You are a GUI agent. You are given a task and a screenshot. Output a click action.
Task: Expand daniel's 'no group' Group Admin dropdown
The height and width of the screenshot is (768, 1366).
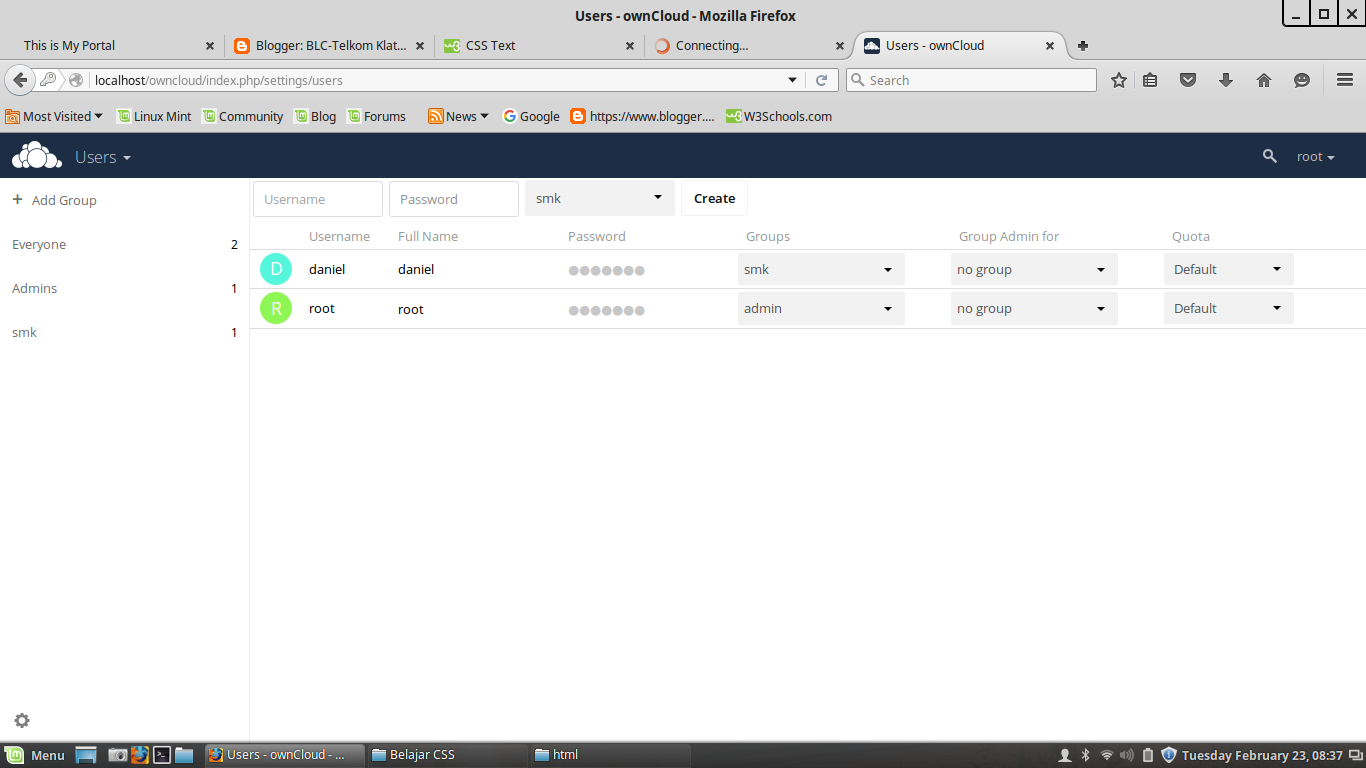point(1033,269)
